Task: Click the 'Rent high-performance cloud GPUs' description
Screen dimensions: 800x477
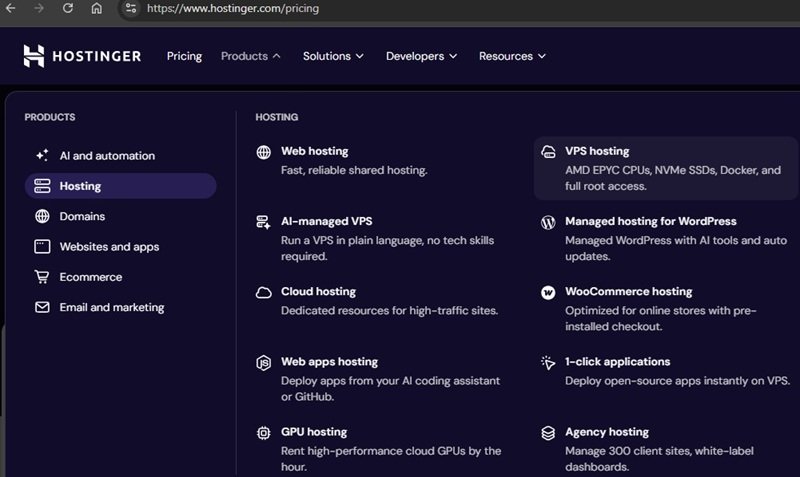Action: tap(391, 459)
